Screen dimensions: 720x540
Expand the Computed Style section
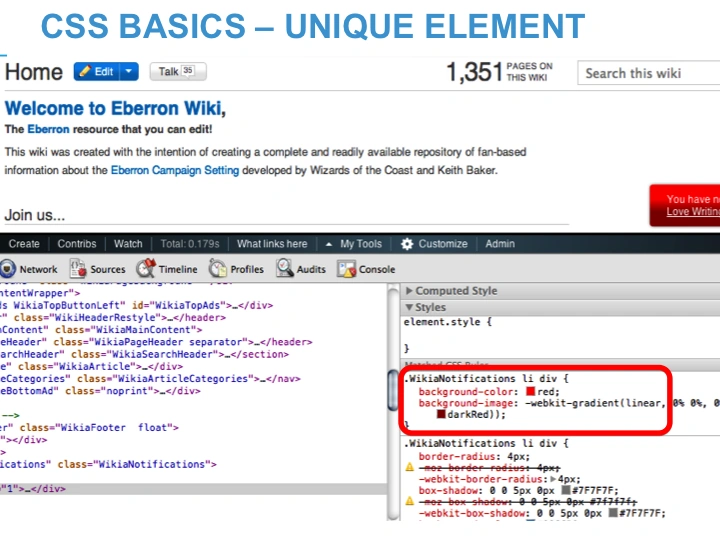pos(410,291)
